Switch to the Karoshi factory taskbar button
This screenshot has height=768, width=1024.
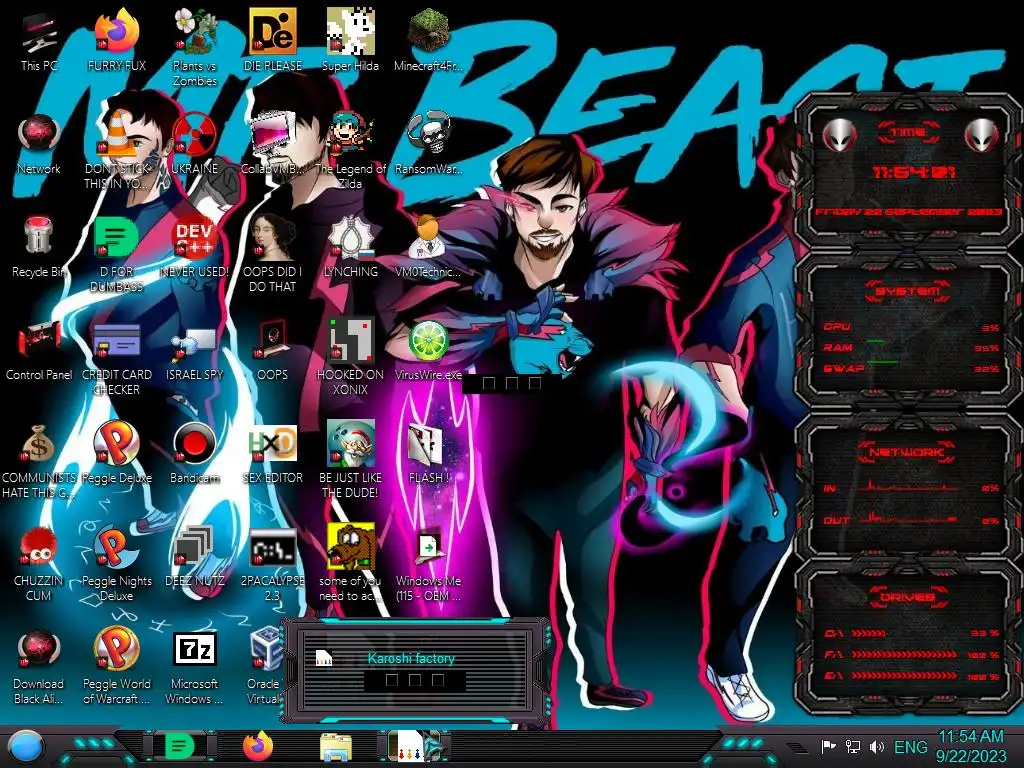[x=414, y=746]
